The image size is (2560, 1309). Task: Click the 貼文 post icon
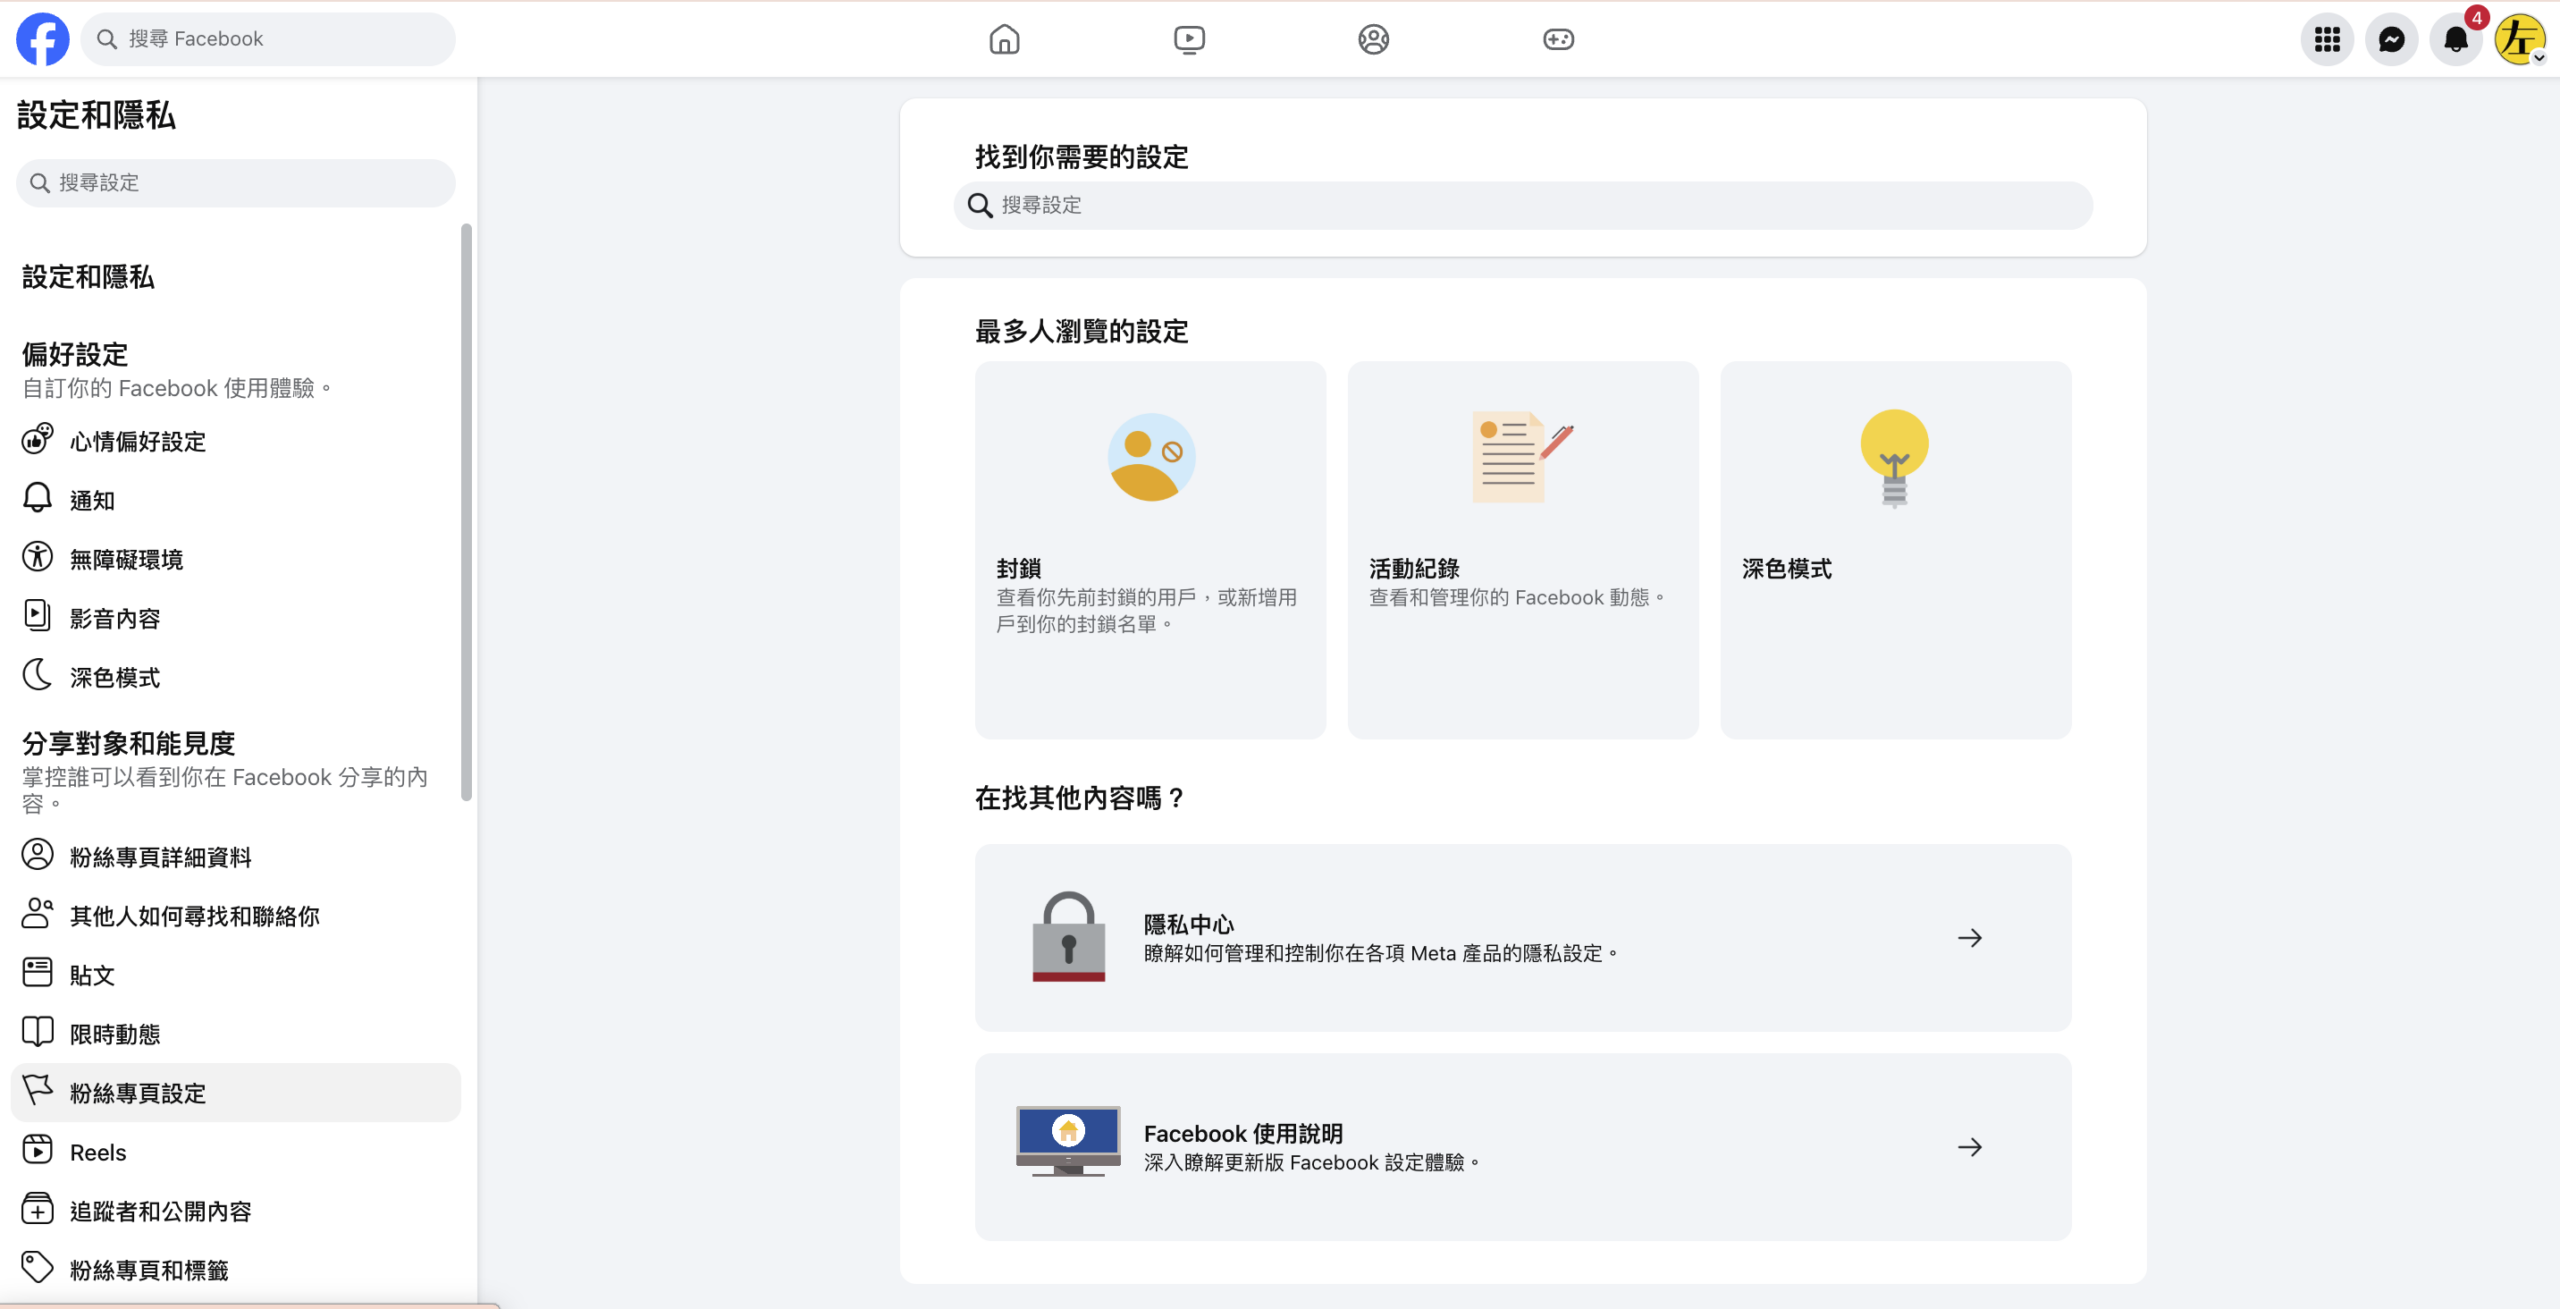click(38, 972)
